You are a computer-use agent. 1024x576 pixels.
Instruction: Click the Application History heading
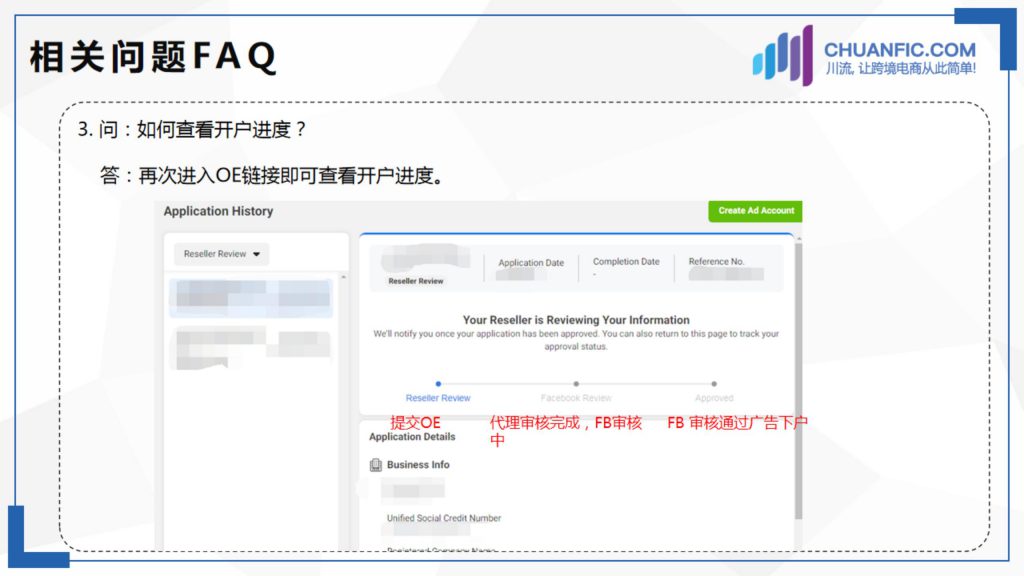[218, 211]
